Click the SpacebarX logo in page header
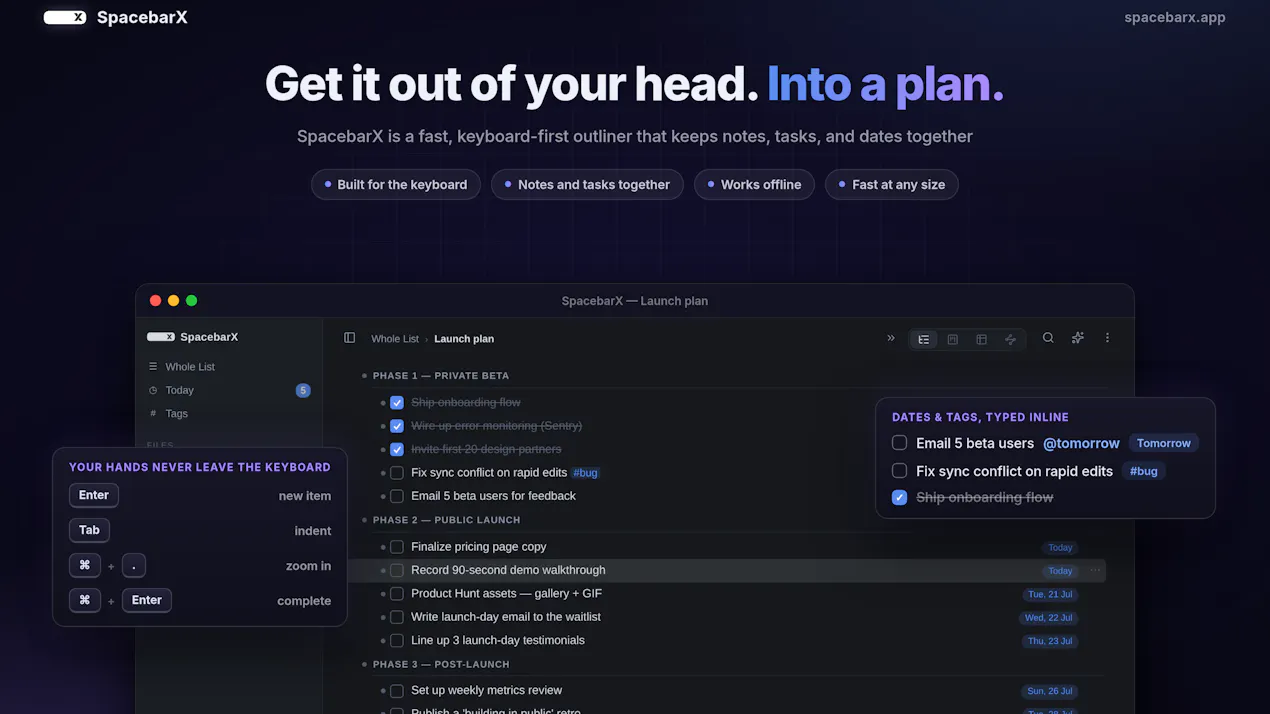This screenshot has width=1270, height=714. point(115,17)
